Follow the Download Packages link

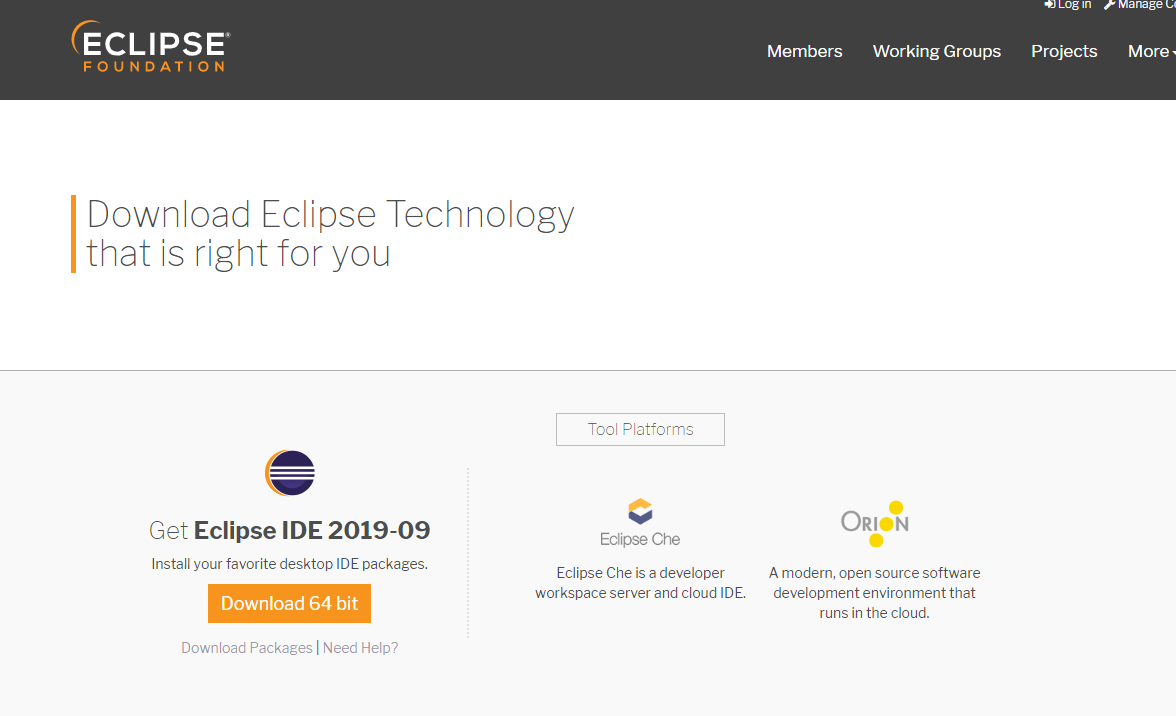point(247,648)
